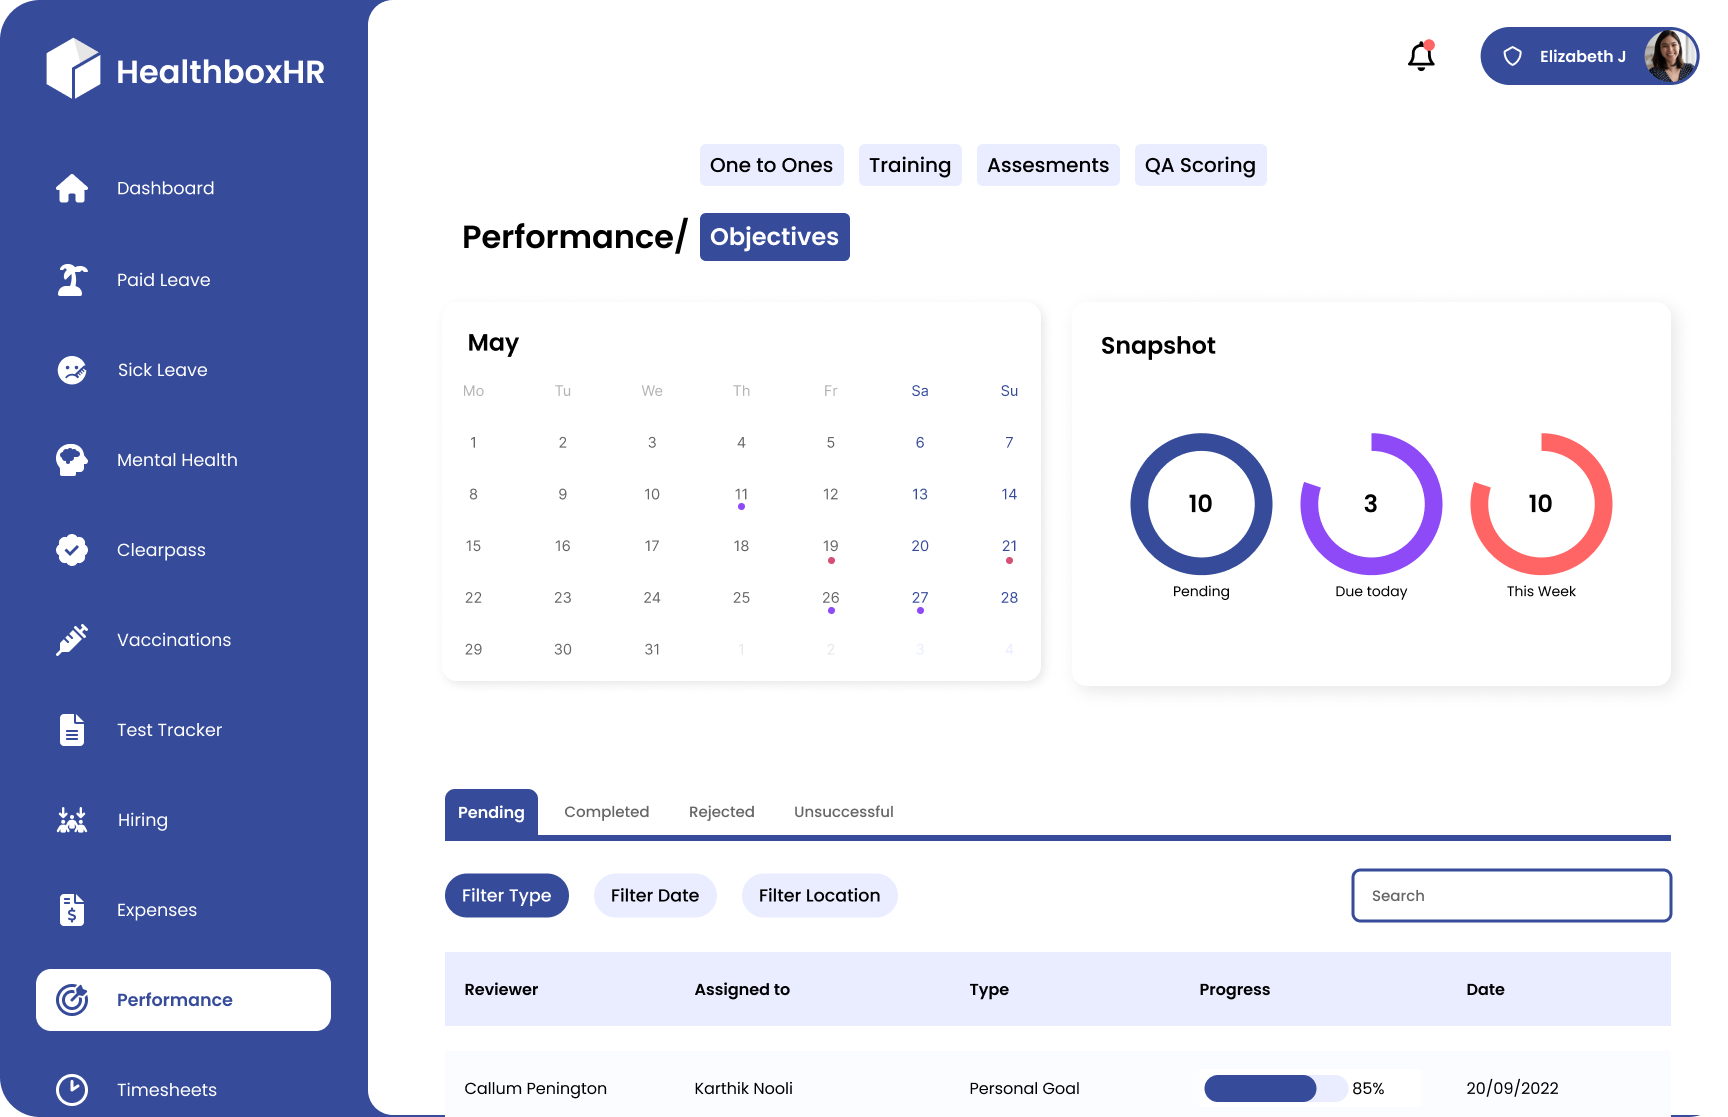Click Karthik Nooli's 85% progress bar

1275,1089
